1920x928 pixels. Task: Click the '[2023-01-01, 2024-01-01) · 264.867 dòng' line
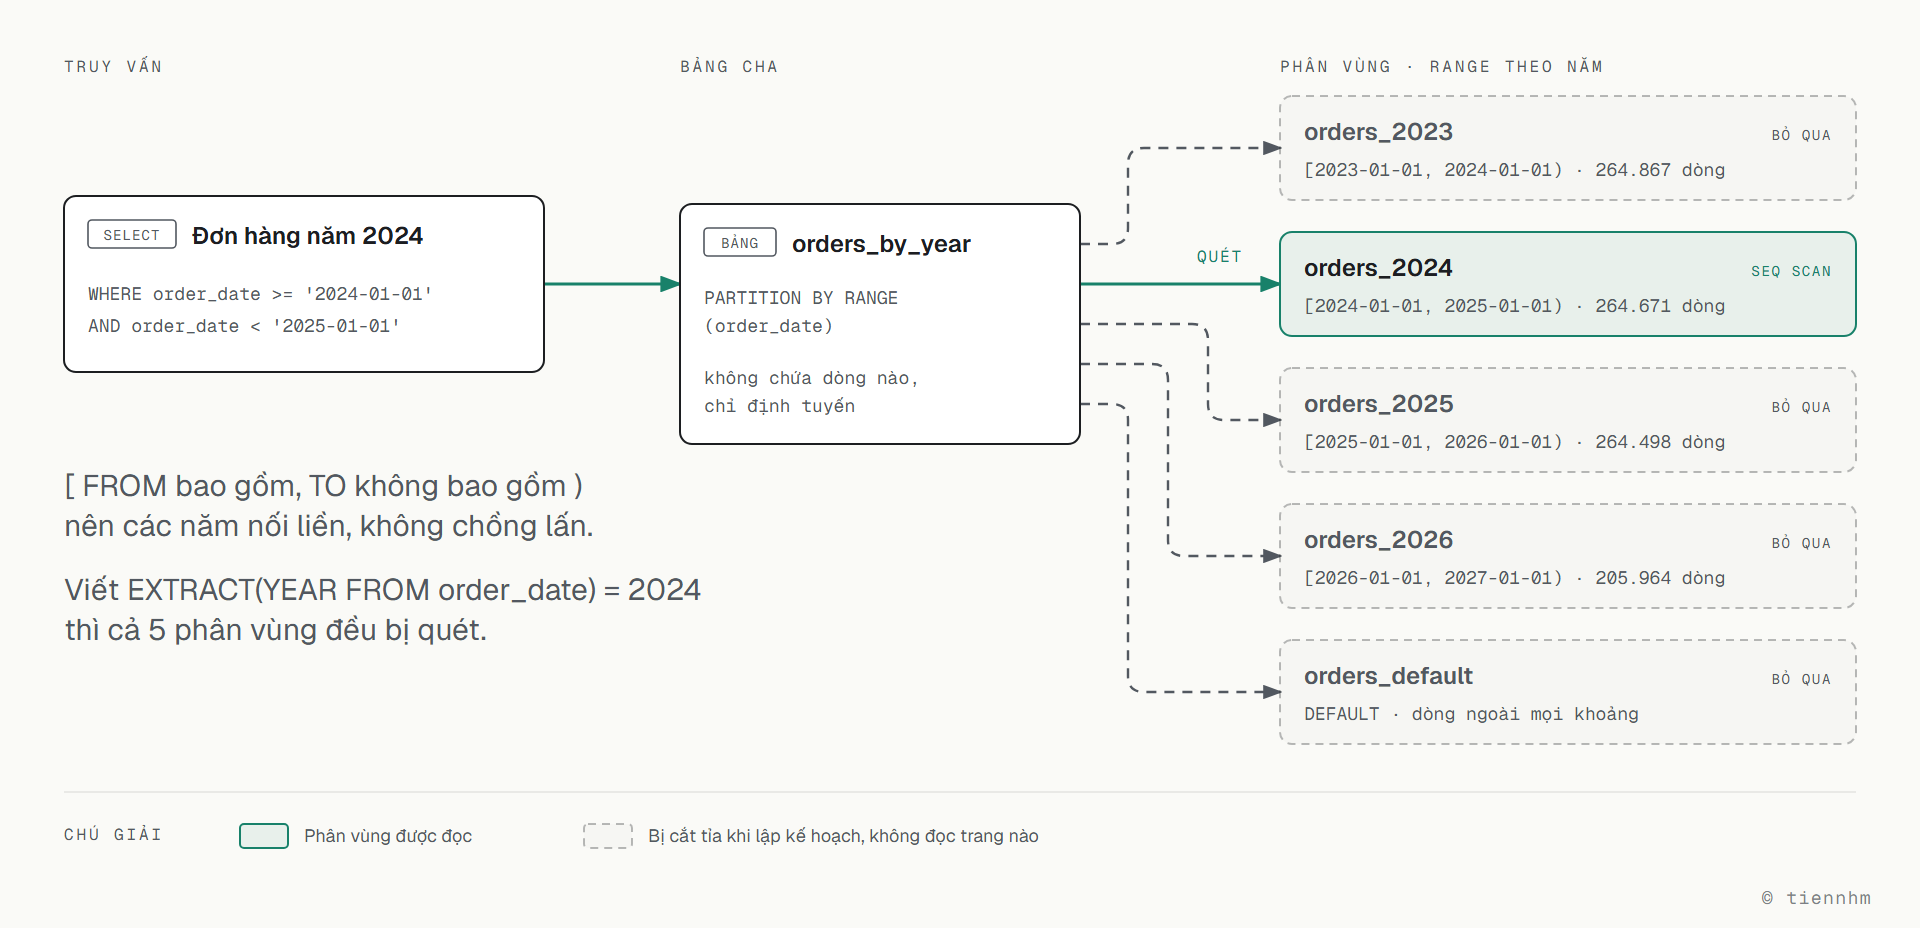(1514, 170)
